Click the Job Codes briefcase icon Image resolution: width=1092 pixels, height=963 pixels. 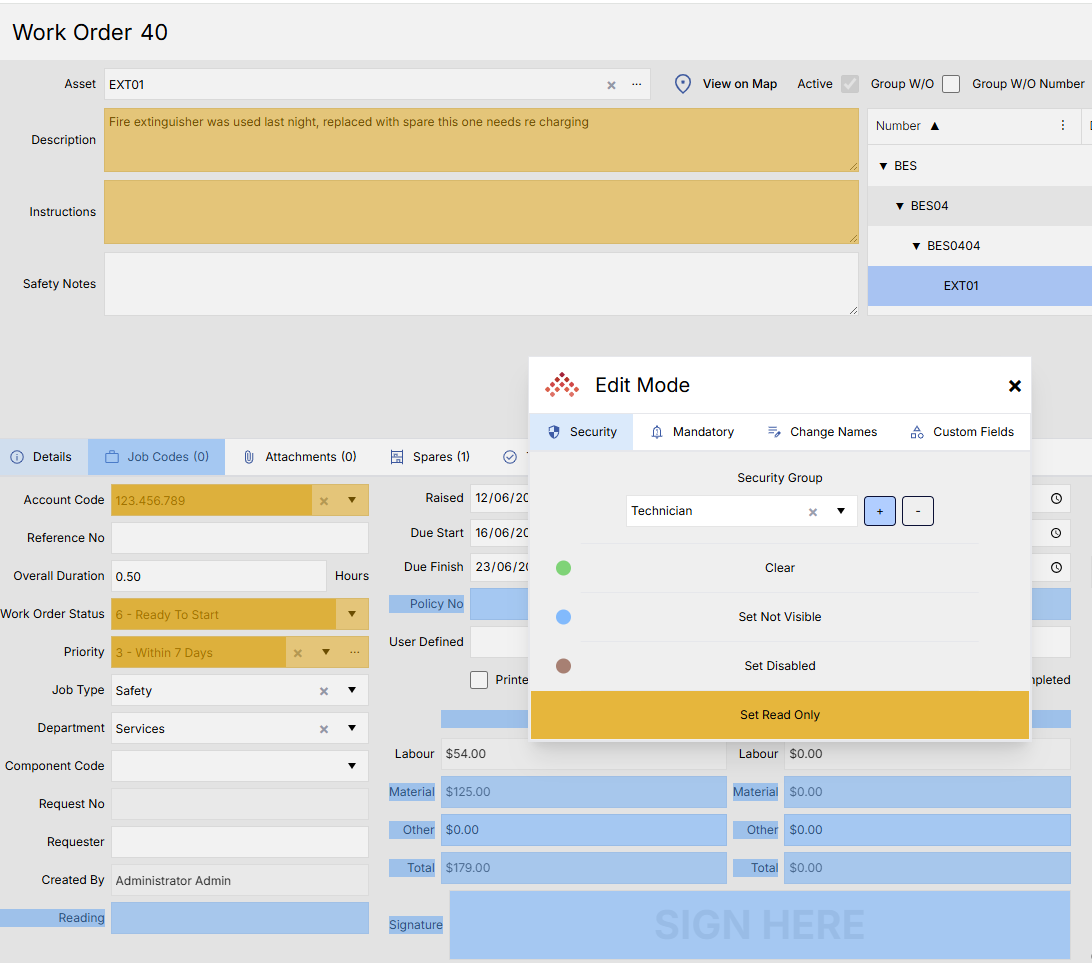[111, 457]
